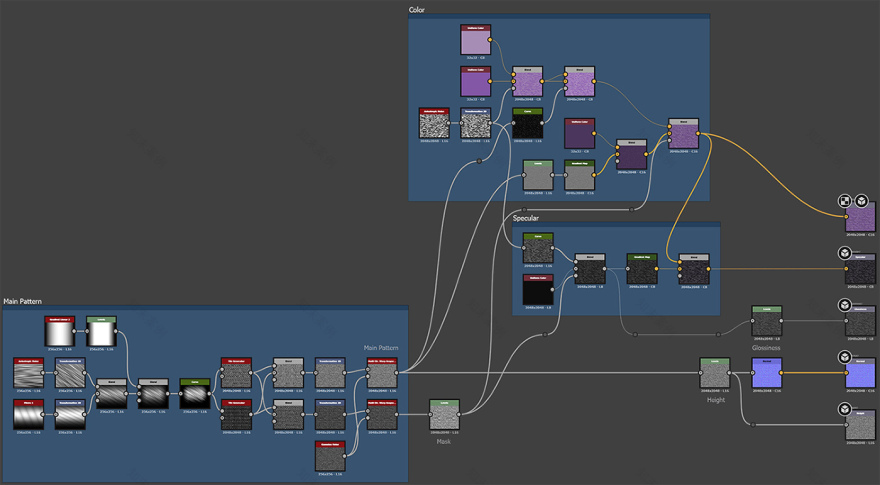Click the 3D cube icon on color output node
880x485 pixels.
[860, 201]
